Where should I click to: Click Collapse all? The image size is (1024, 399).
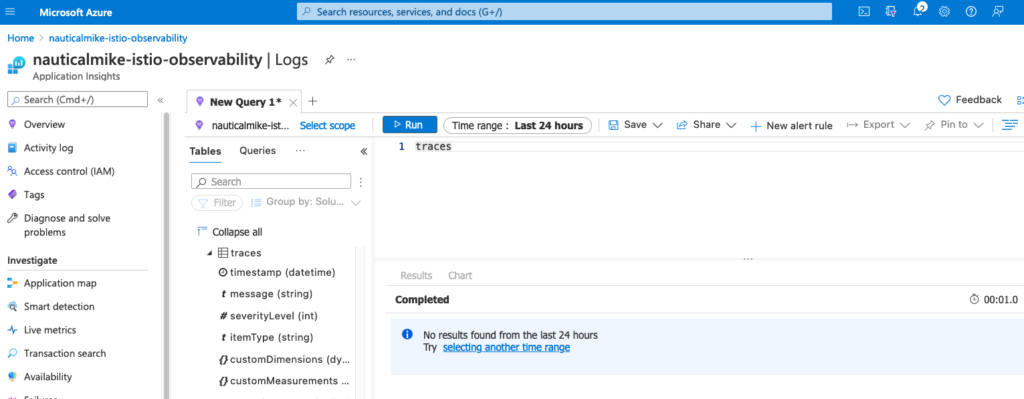point(231,232)
